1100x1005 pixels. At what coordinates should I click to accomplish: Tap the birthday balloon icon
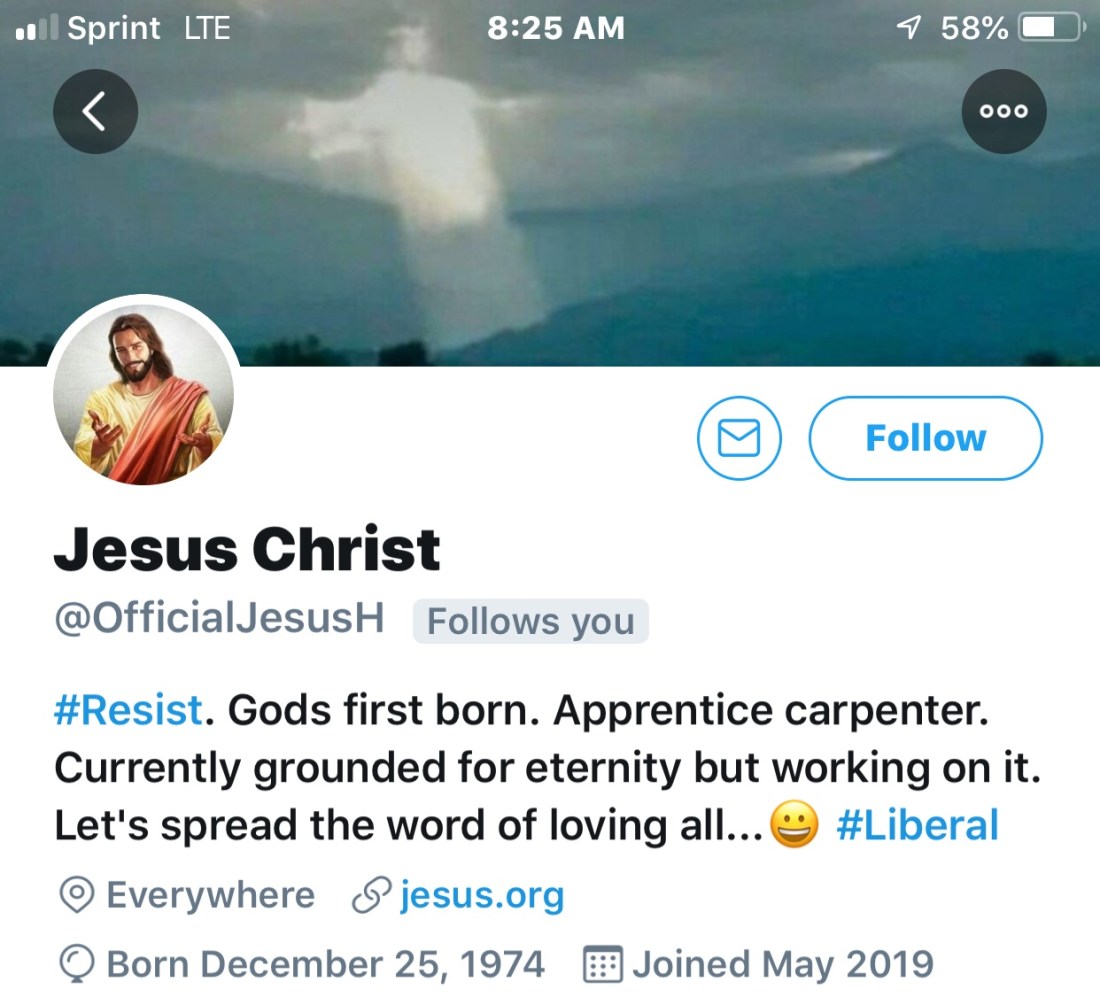point(76,965)
